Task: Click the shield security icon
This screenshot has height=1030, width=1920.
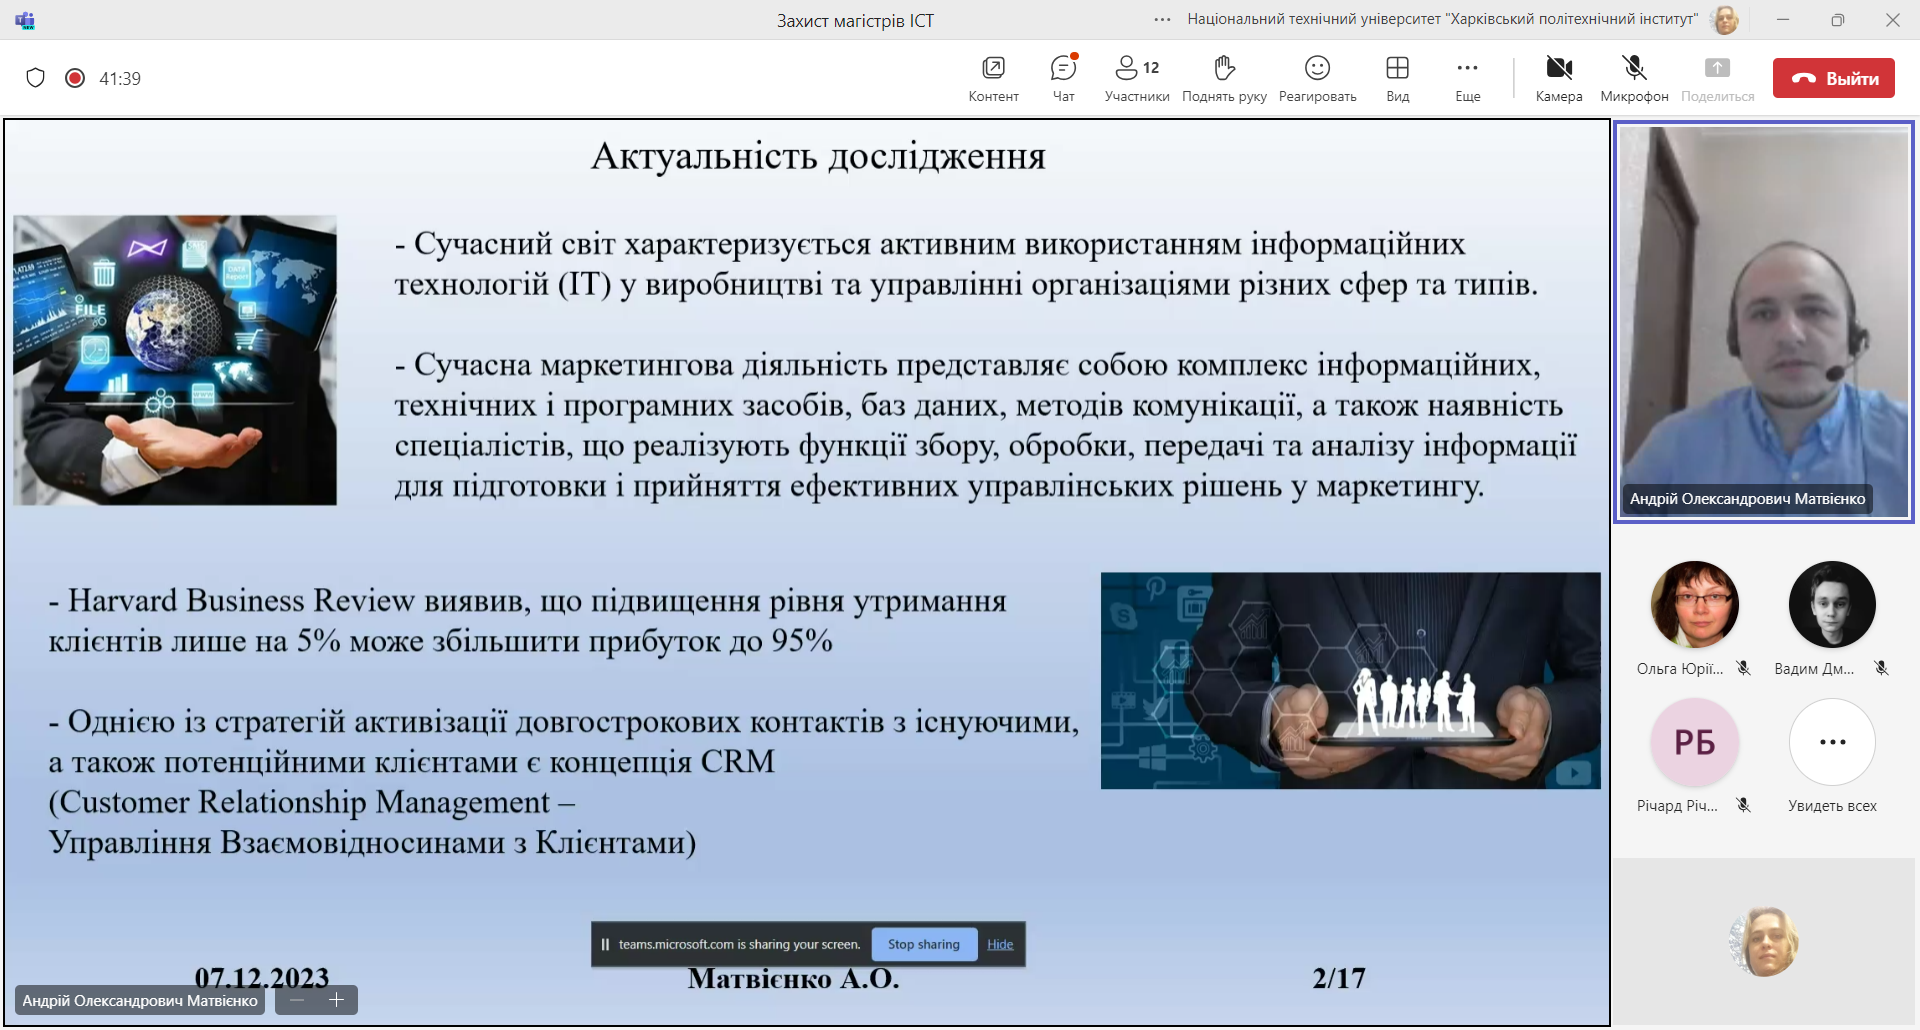Action: click(36, 78)
